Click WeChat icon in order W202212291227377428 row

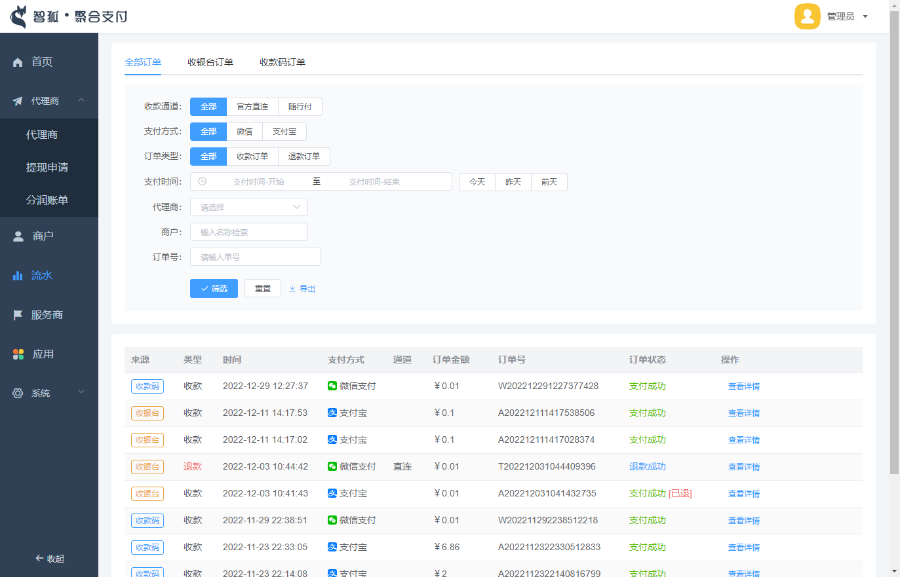pyautogui.click(x=332, y=386)
